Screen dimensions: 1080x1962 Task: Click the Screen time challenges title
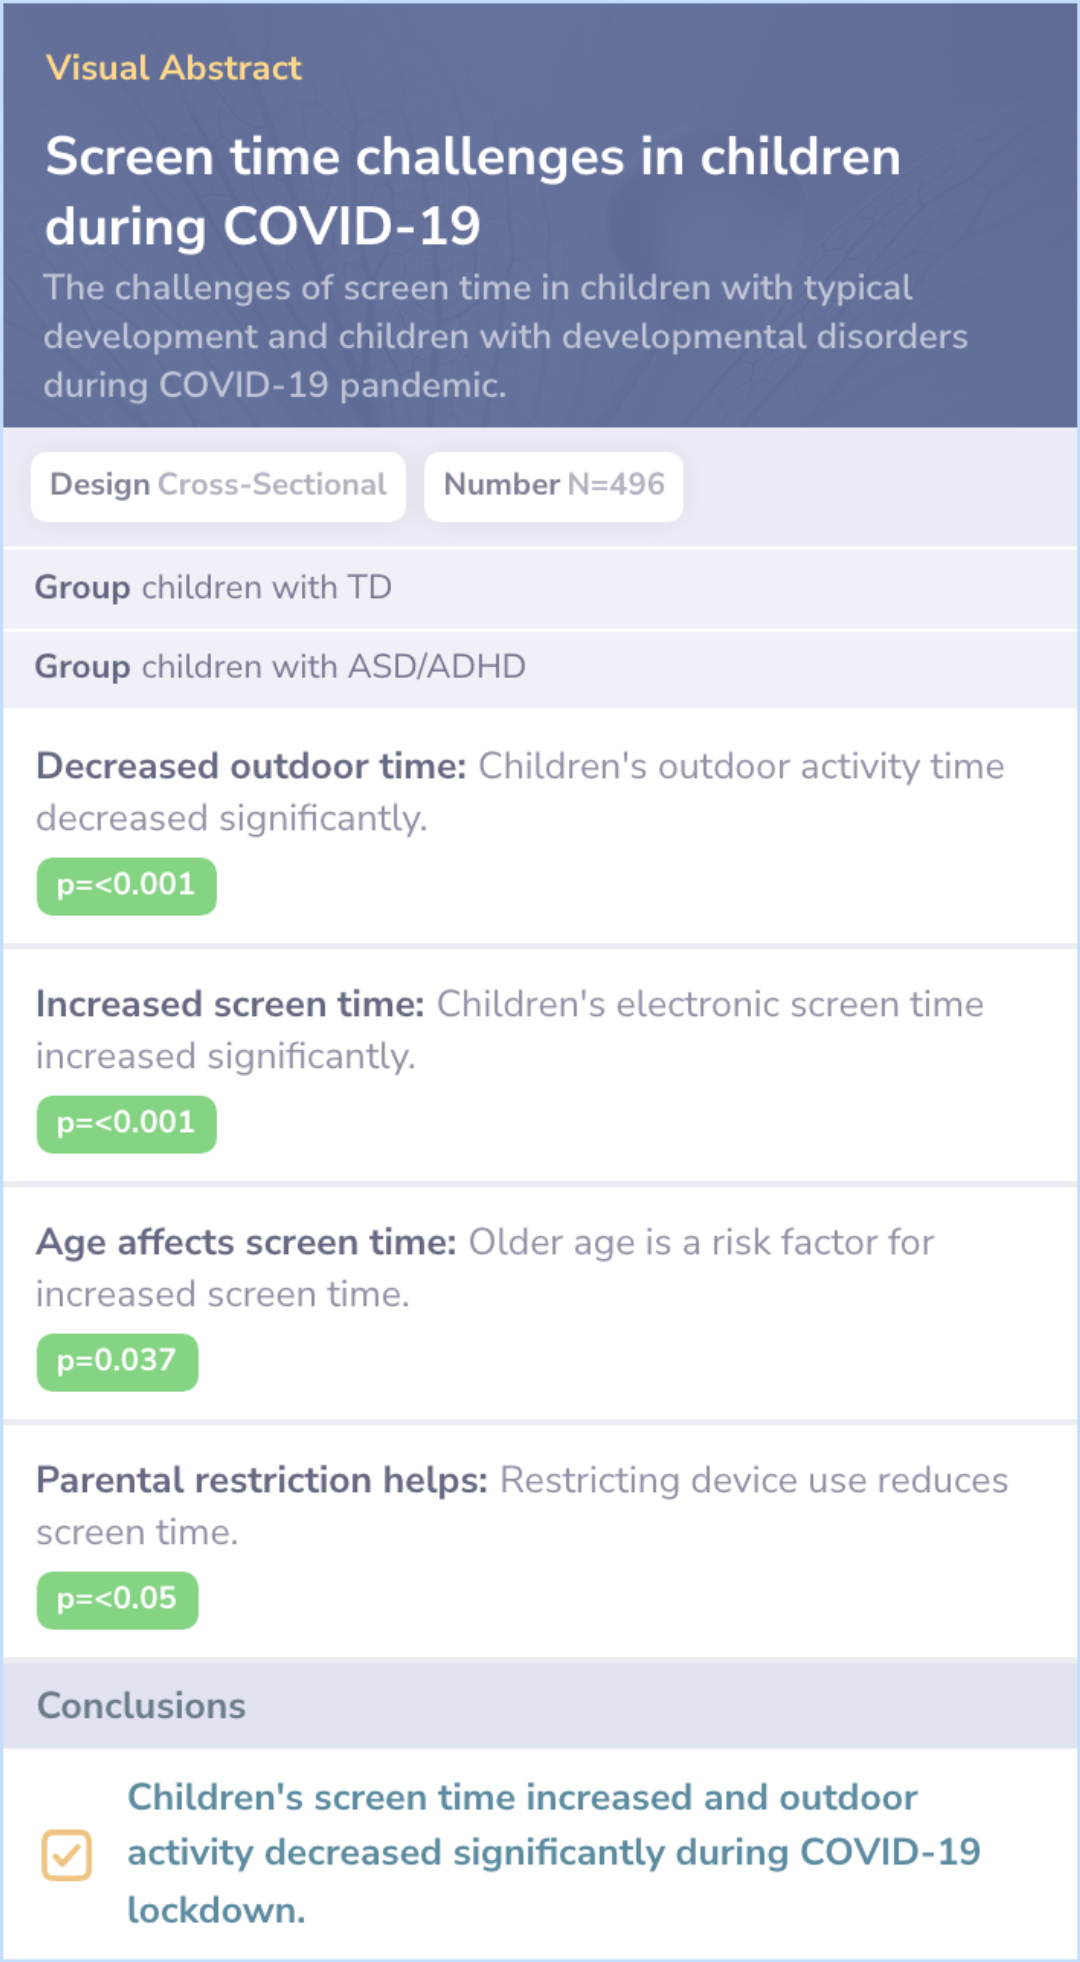point(473,191)
